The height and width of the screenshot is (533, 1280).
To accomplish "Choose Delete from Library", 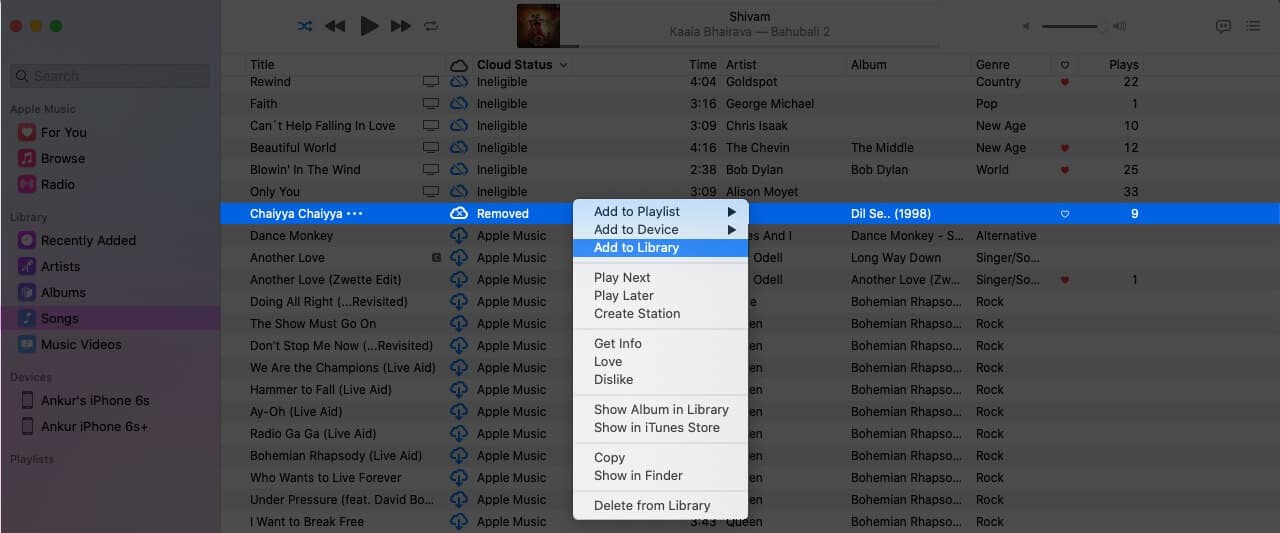I will coord(660,505).
